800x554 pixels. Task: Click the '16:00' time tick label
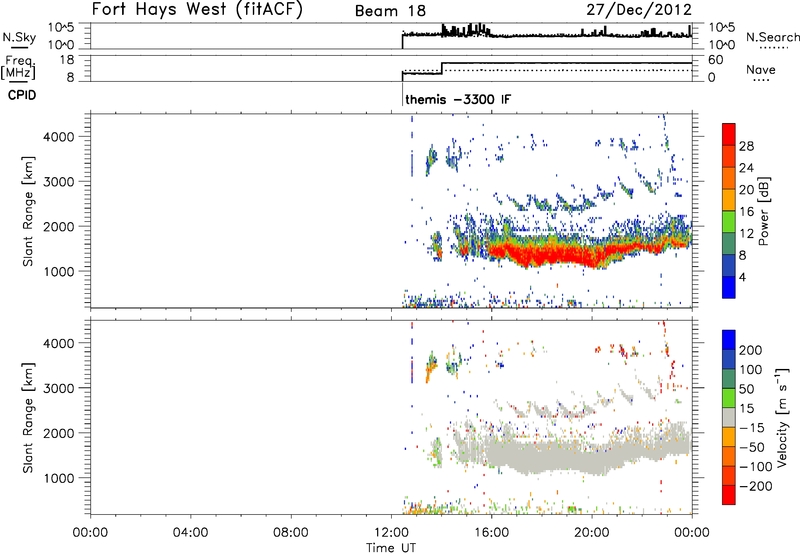point(491,533)
